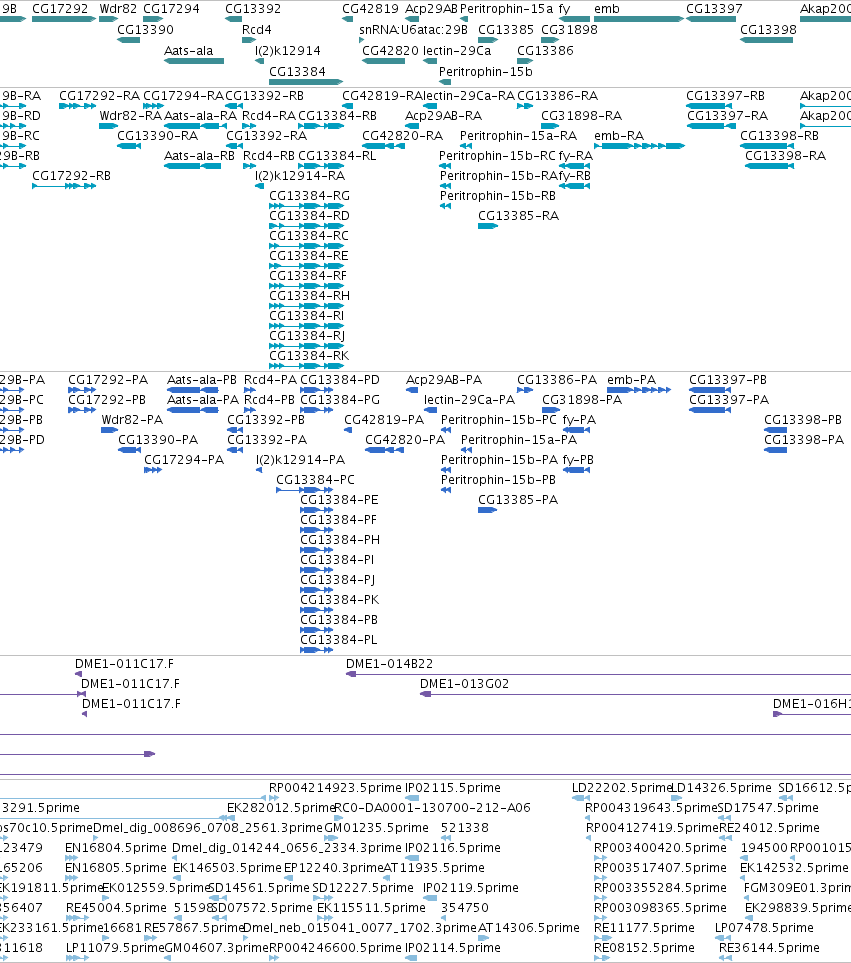Viewport: 851px width, 963px height.
Task: Select the 'CG13398-RB' transcript label
Action: click(x=779, y=136)
